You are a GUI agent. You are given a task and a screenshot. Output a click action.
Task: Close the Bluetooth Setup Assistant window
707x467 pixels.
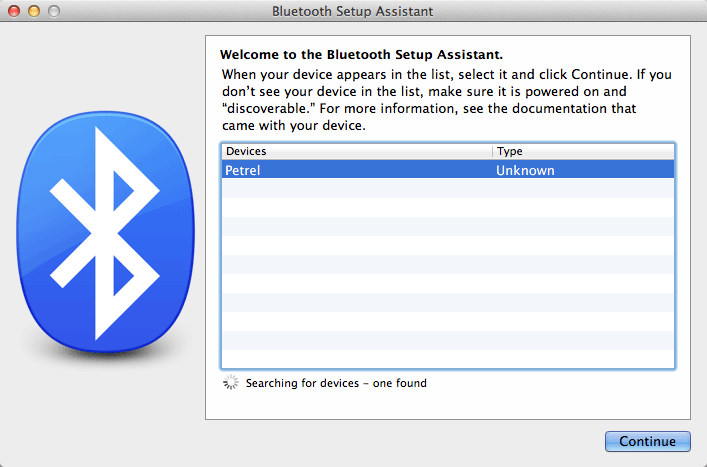pos(14,11)
